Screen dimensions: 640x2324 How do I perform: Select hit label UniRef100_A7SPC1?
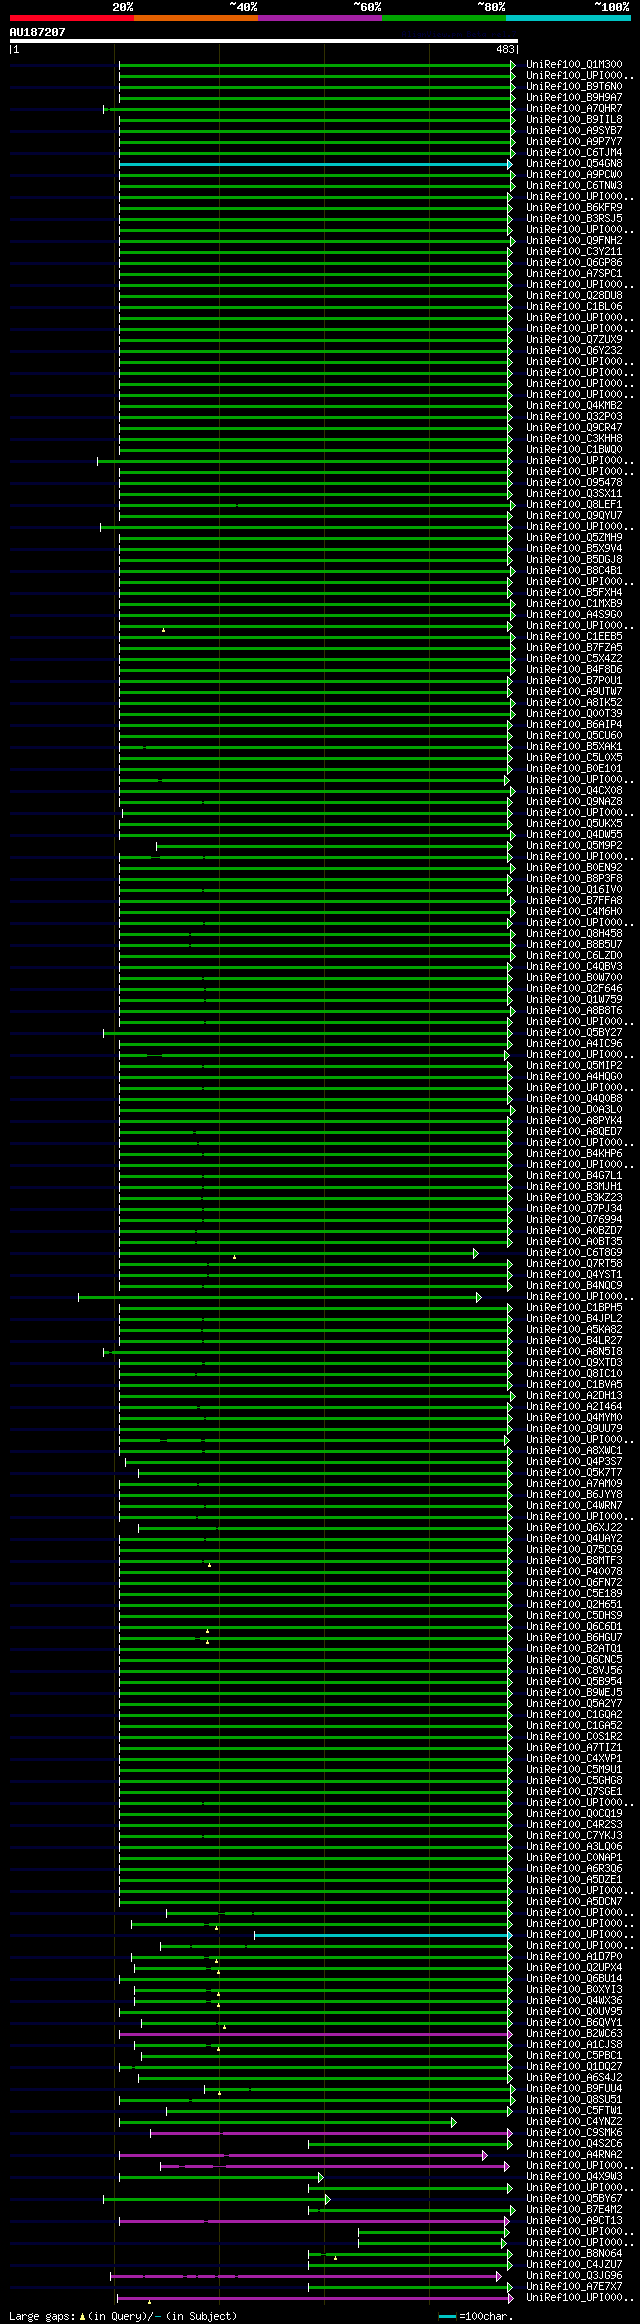(574, 274)
